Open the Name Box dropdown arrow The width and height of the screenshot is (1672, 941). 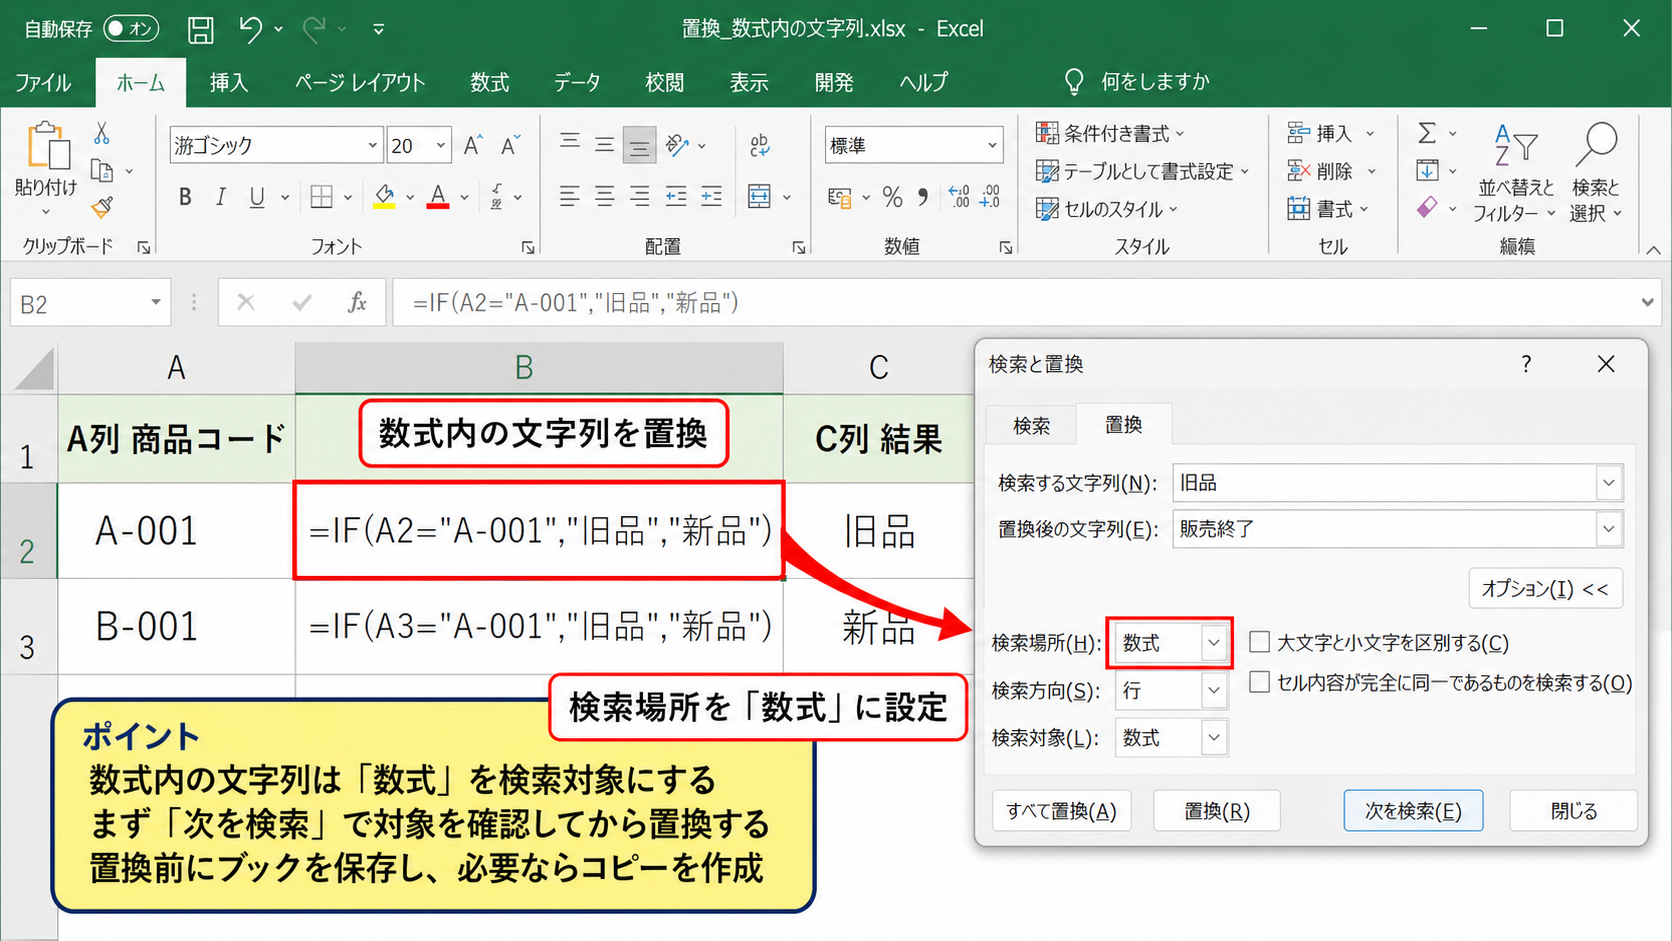click(x=156, y=303)
